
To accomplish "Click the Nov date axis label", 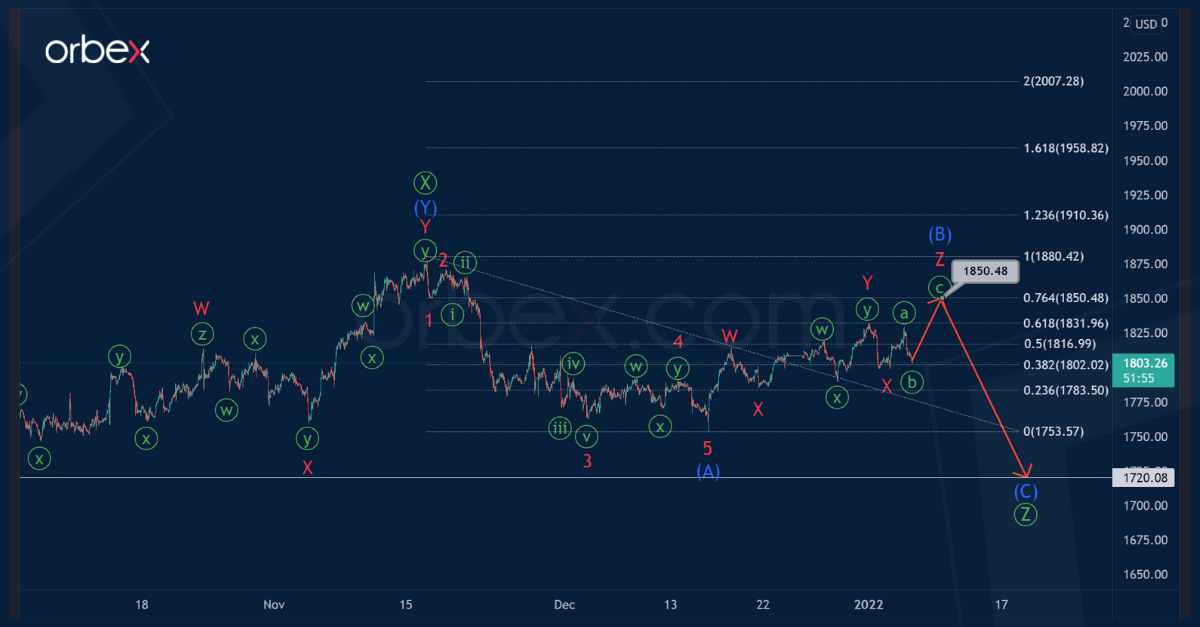I will click(274, 605).
